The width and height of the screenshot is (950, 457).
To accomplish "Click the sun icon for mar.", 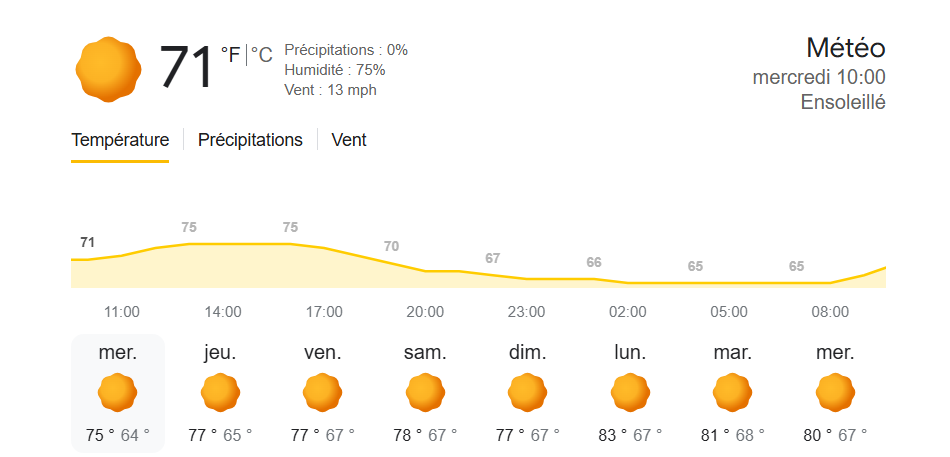I will coord(733,392).
